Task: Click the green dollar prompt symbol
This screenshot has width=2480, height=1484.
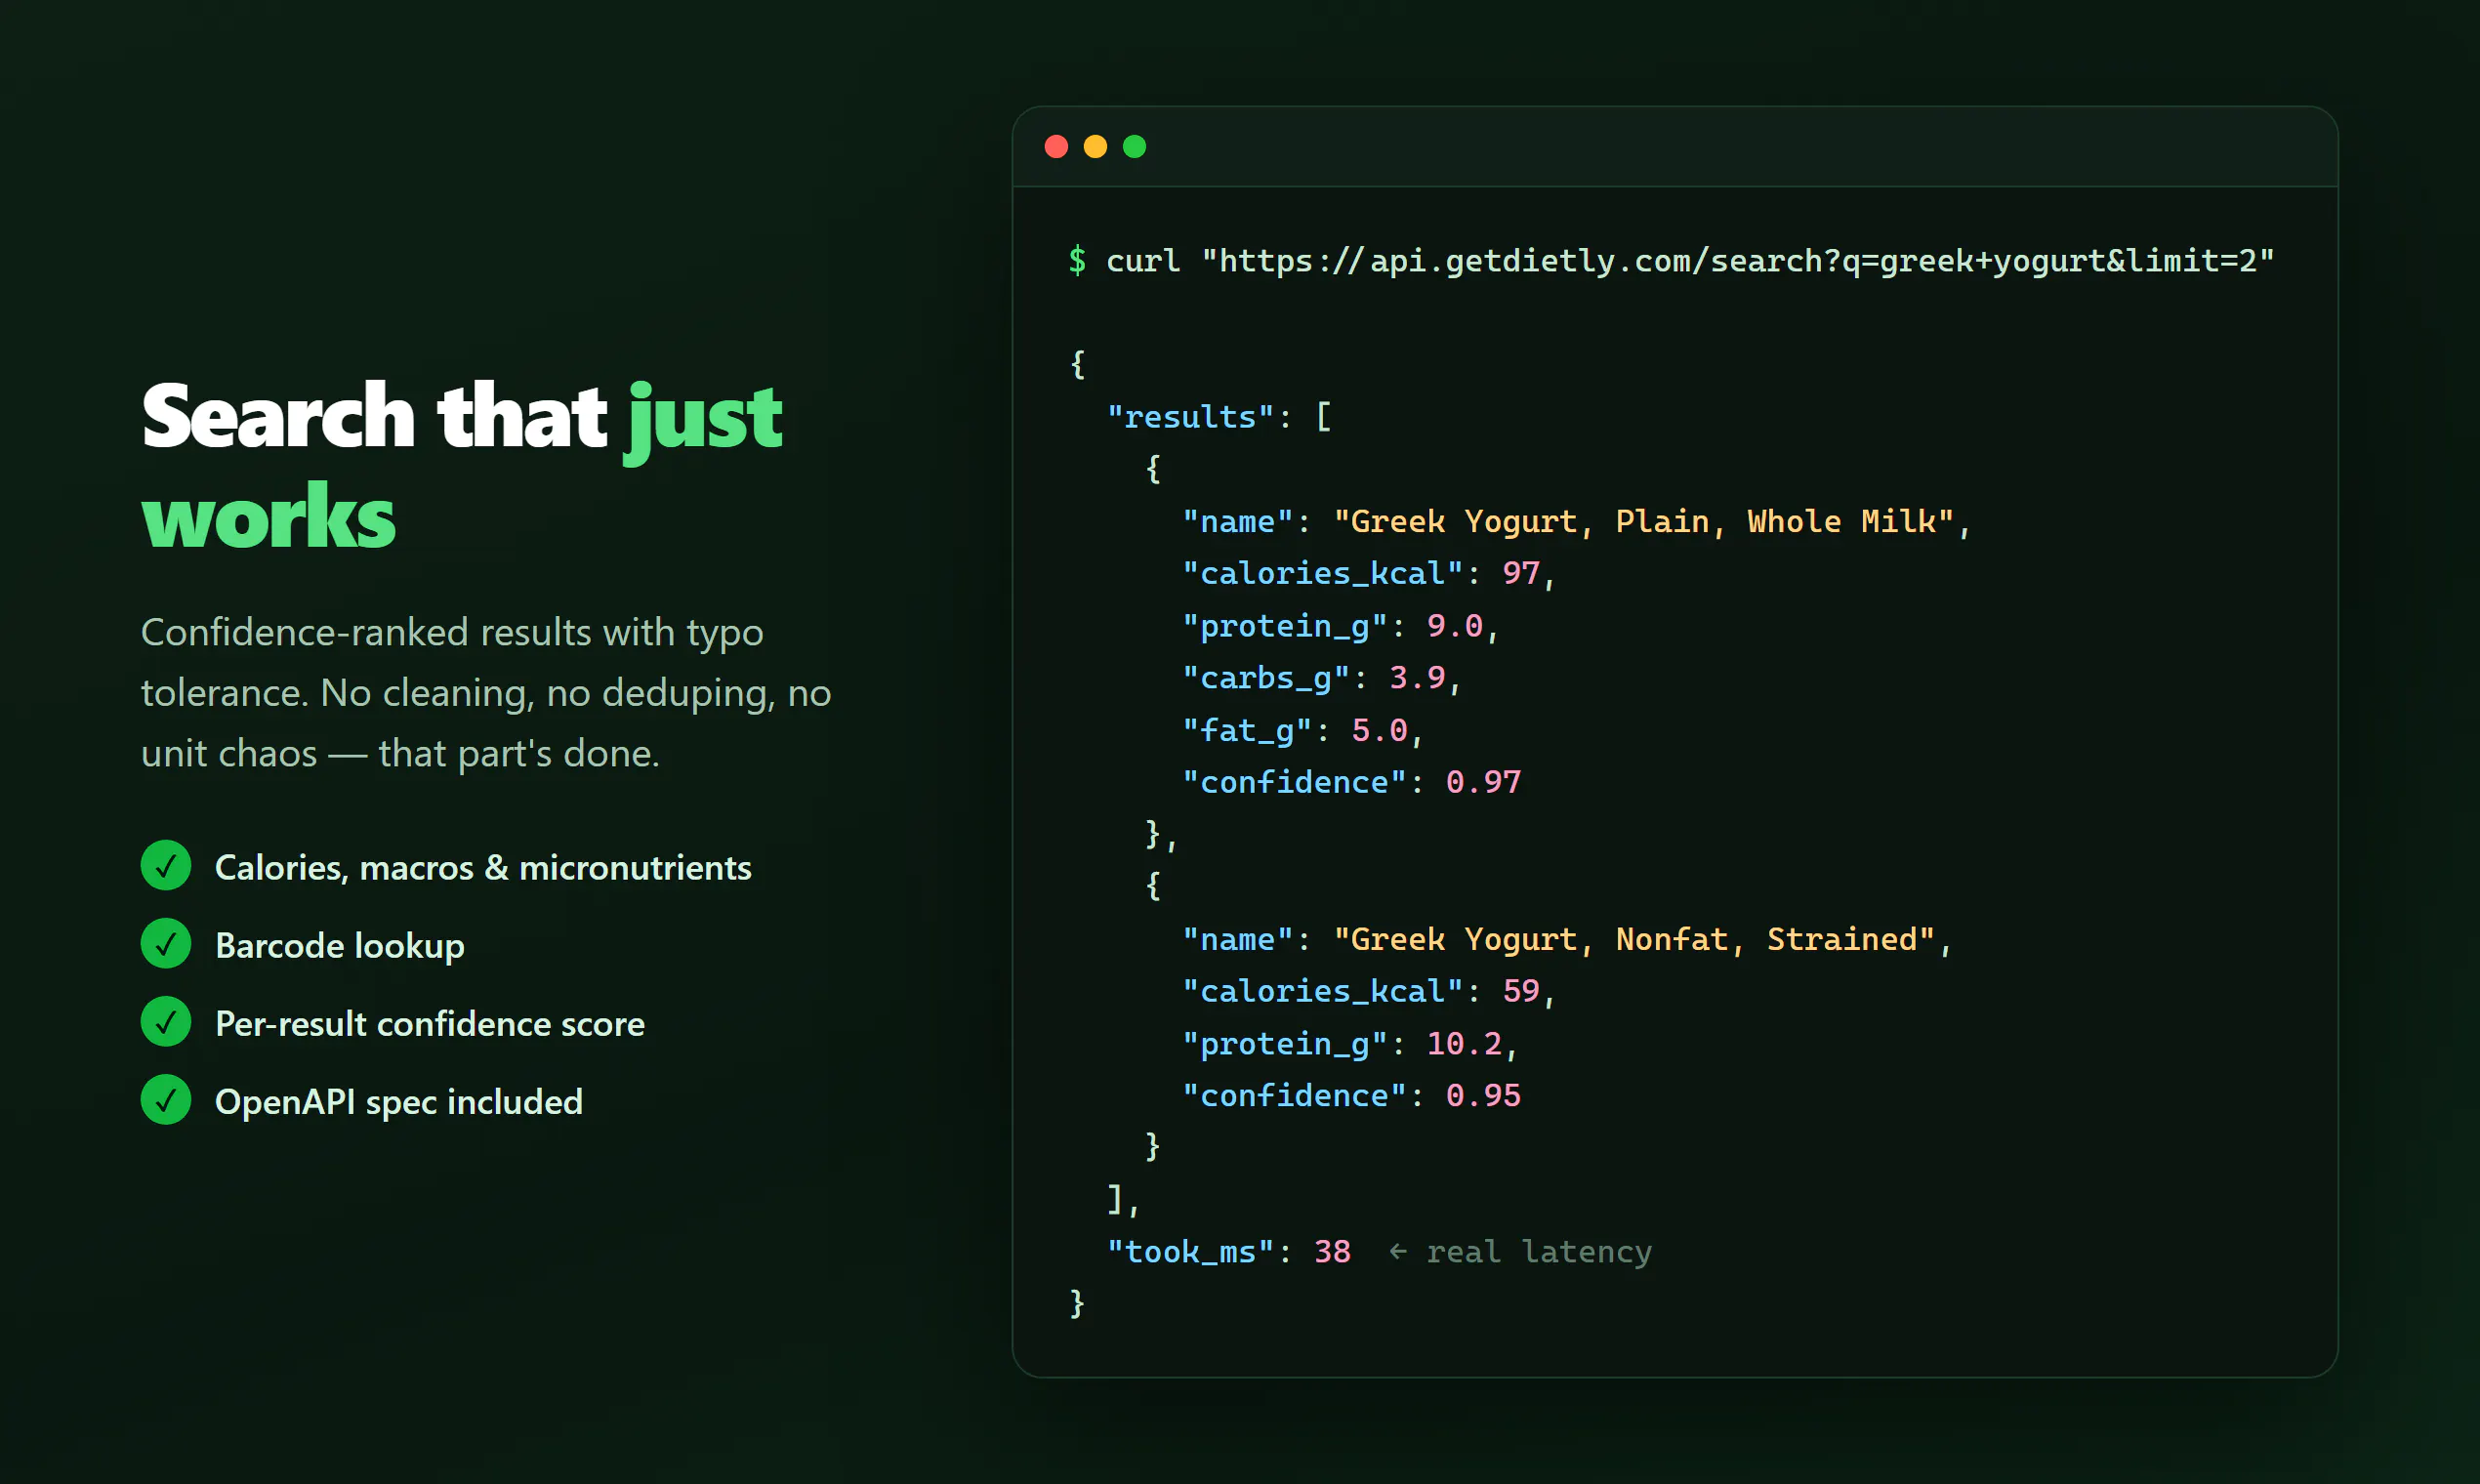Action: pos(1077,261)
